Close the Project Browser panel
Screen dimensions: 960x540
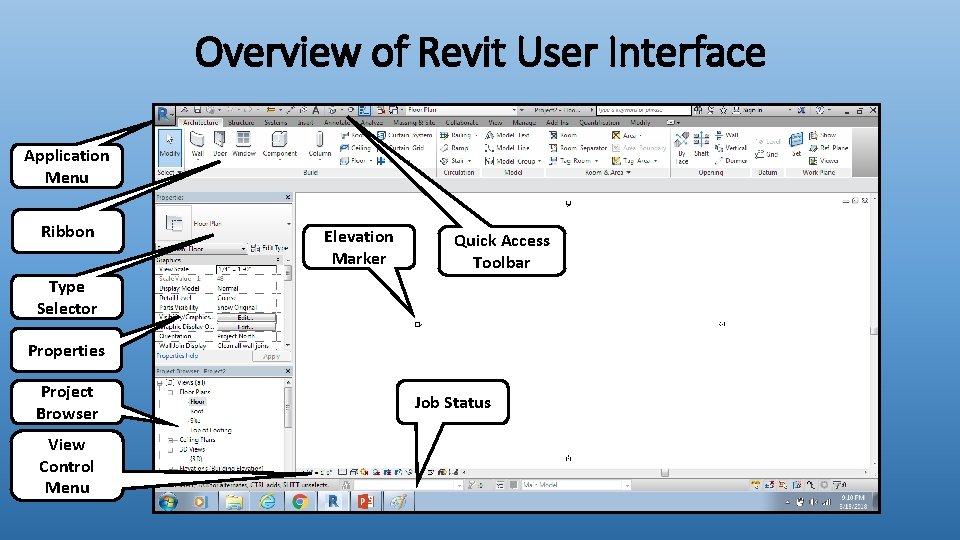tap(288, 371)
